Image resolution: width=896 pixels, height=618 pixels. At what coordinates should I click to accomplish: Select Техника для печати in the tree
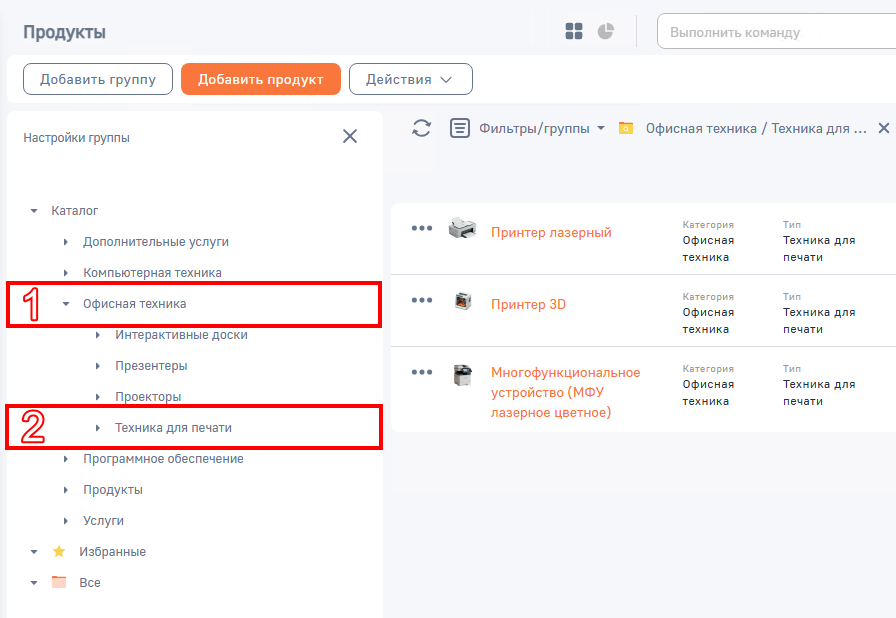click(173, 428)
